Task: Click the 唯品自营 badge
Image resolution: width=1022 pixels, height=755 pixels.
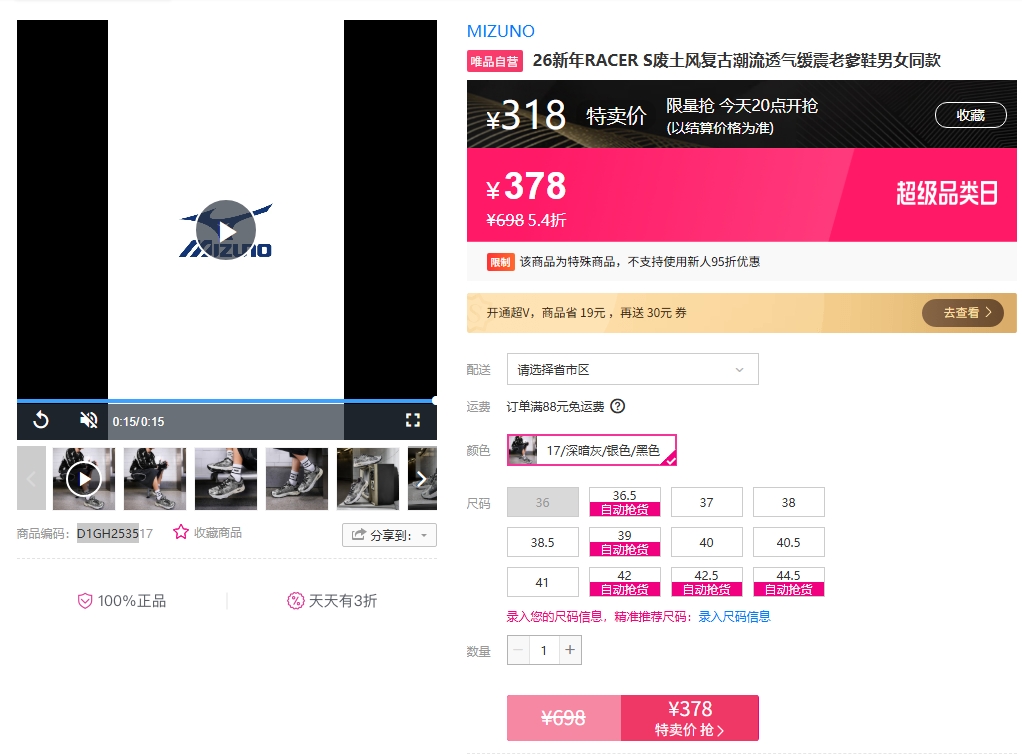Action: pos(495,61)
